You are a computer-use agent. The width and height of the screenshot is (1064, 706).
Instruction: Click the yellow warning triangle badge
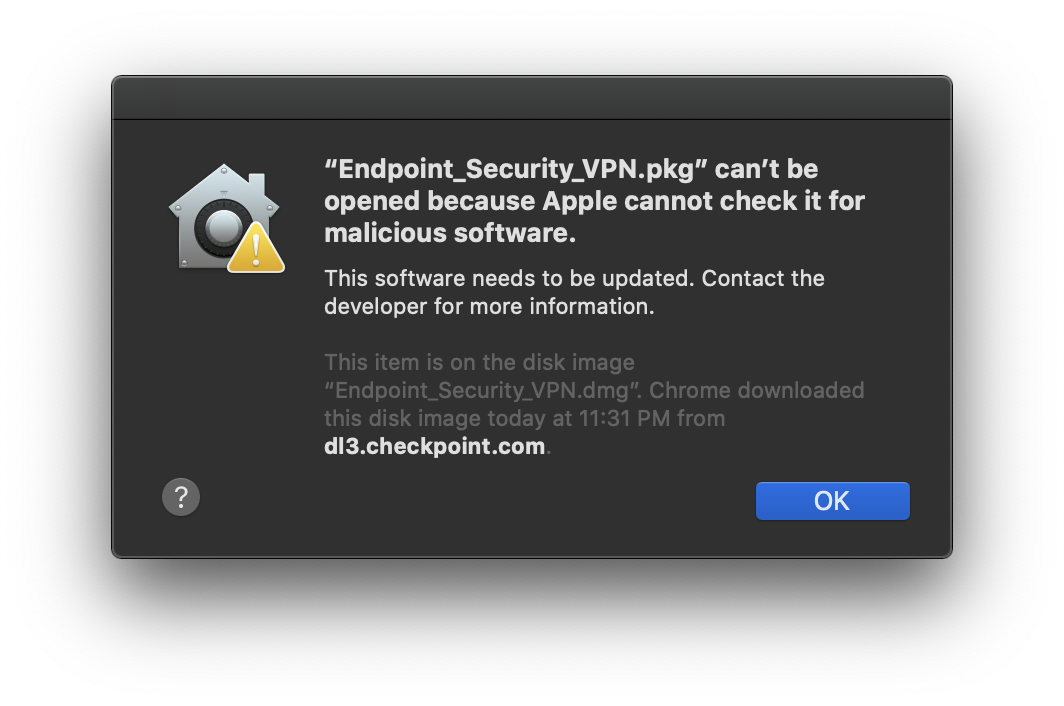point(256,249)
